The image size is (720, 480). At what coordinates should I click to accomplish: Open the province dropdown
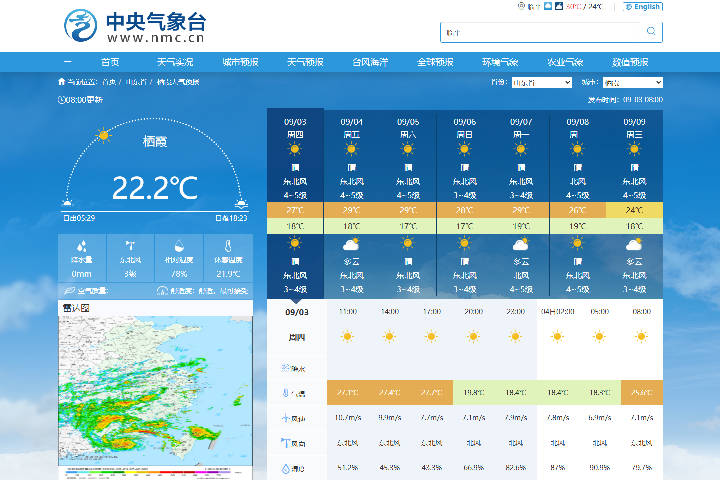coord(542,83)
